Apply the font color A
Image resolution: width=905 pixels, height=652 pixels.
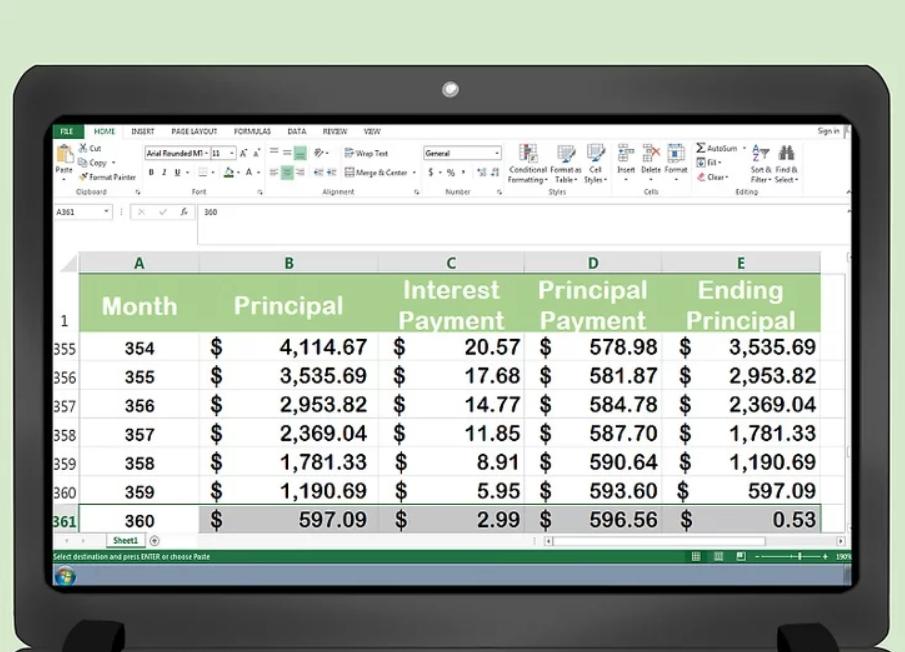click(x=249, y=172)
